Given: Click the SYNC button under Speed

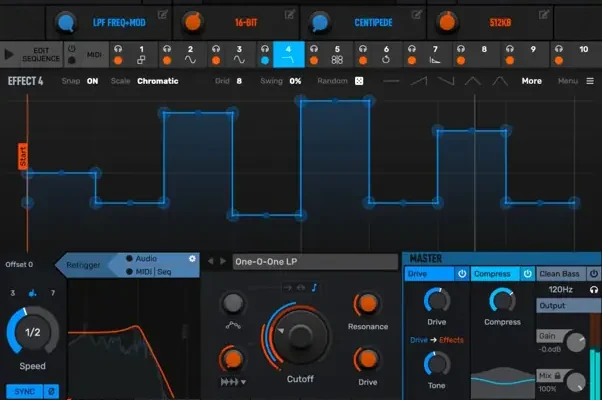Looking at the screenshot, I should point(24,390).
